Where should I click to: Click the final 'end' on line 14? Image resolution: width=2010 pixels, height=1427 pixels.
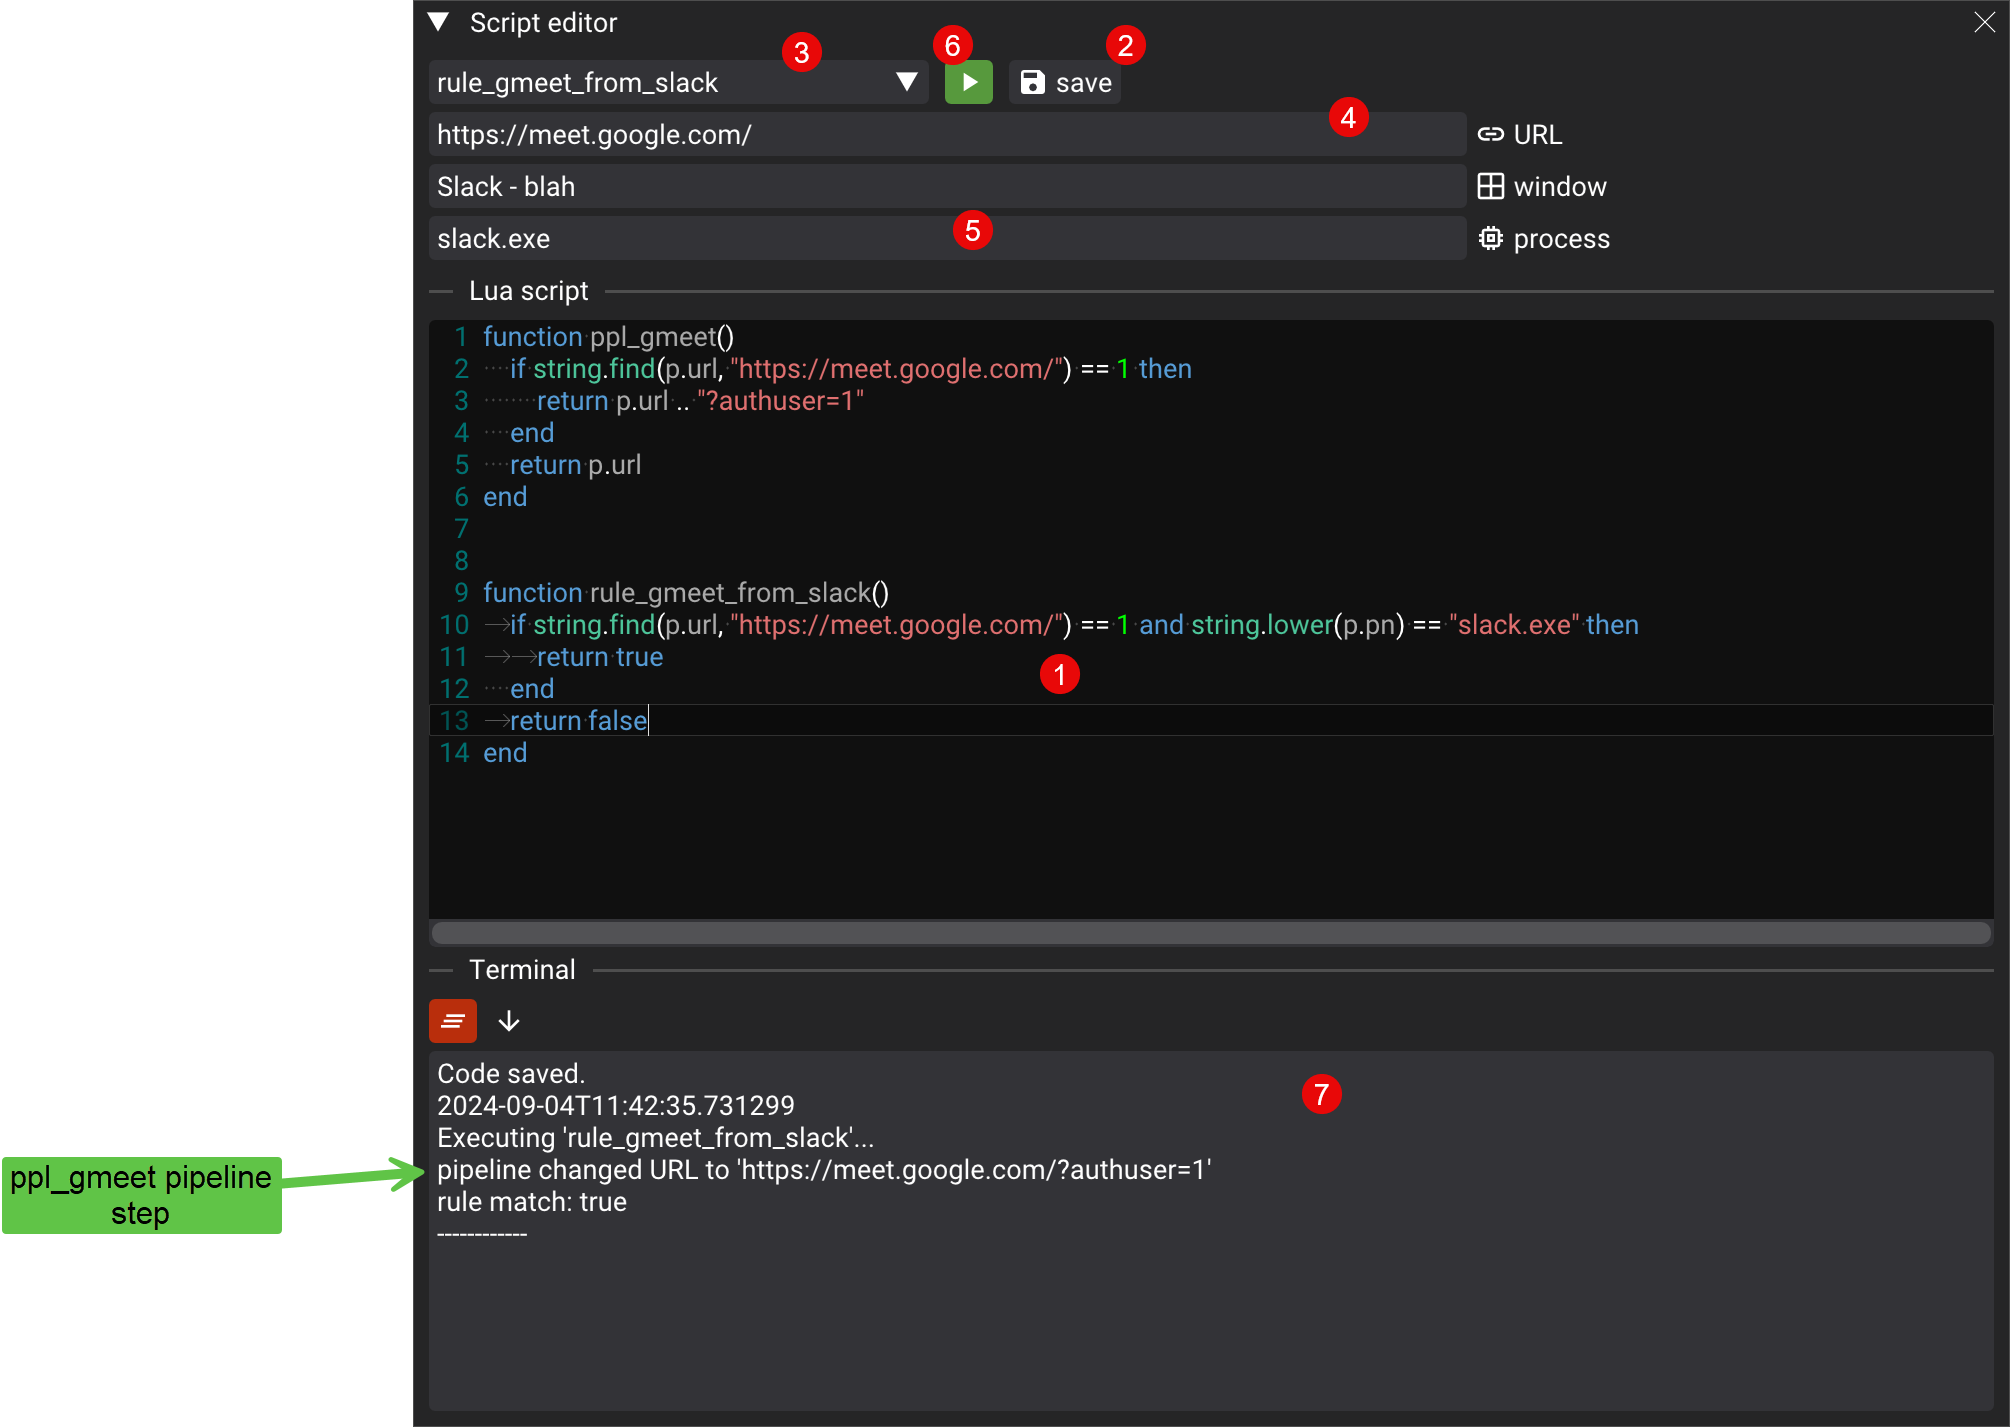505,753
